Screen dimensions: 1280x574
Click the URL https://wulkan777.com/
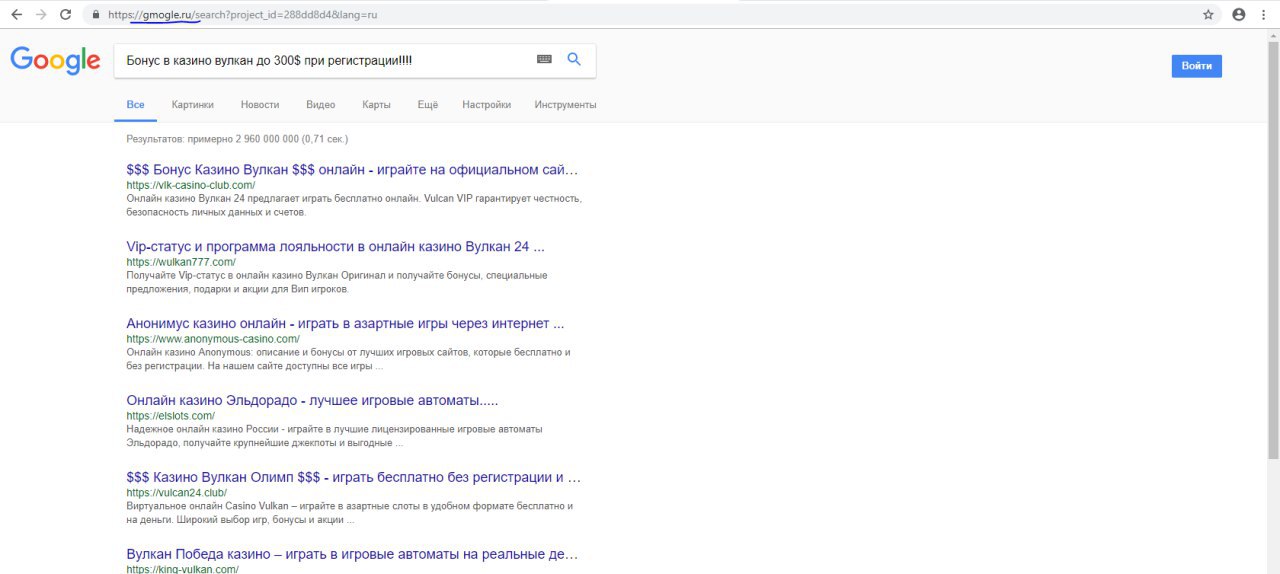pos(181,262)
